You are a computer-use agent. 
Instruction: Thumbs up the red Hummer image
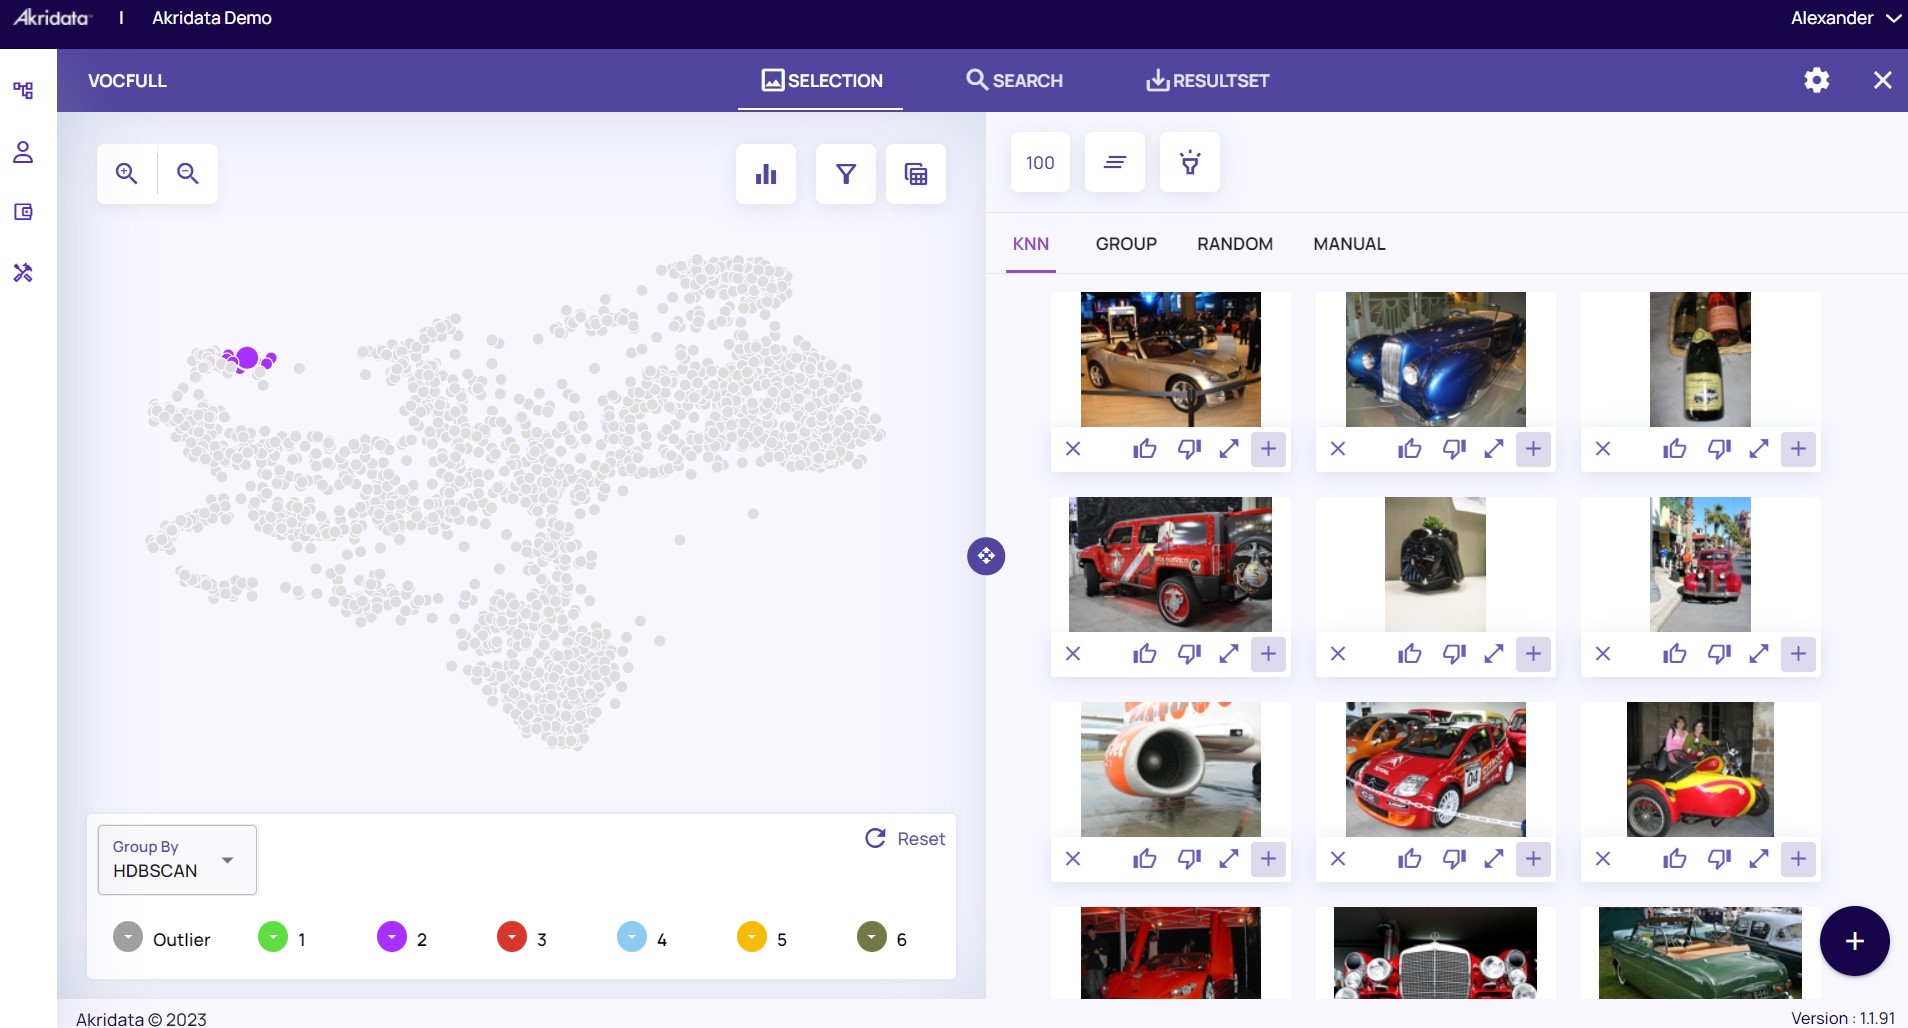tap(1145, 654)
